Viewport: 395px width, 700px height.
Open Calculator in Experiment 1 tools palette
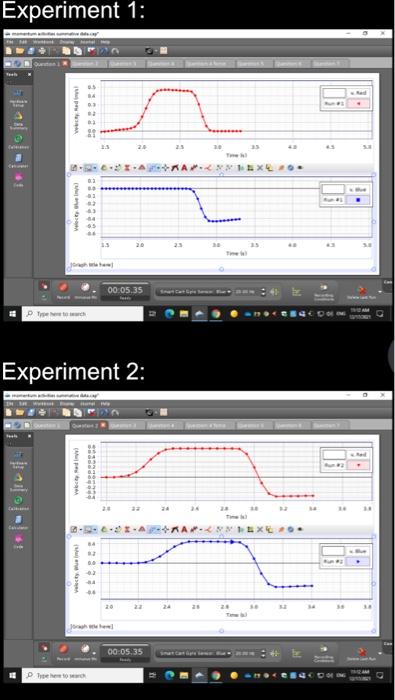[18, 160]
